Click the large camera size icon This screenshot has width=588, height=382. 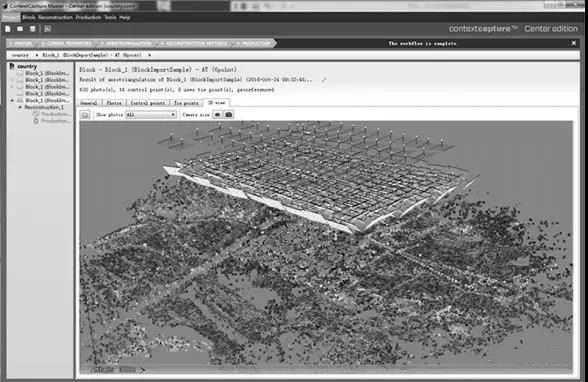(x=229, y=114)
